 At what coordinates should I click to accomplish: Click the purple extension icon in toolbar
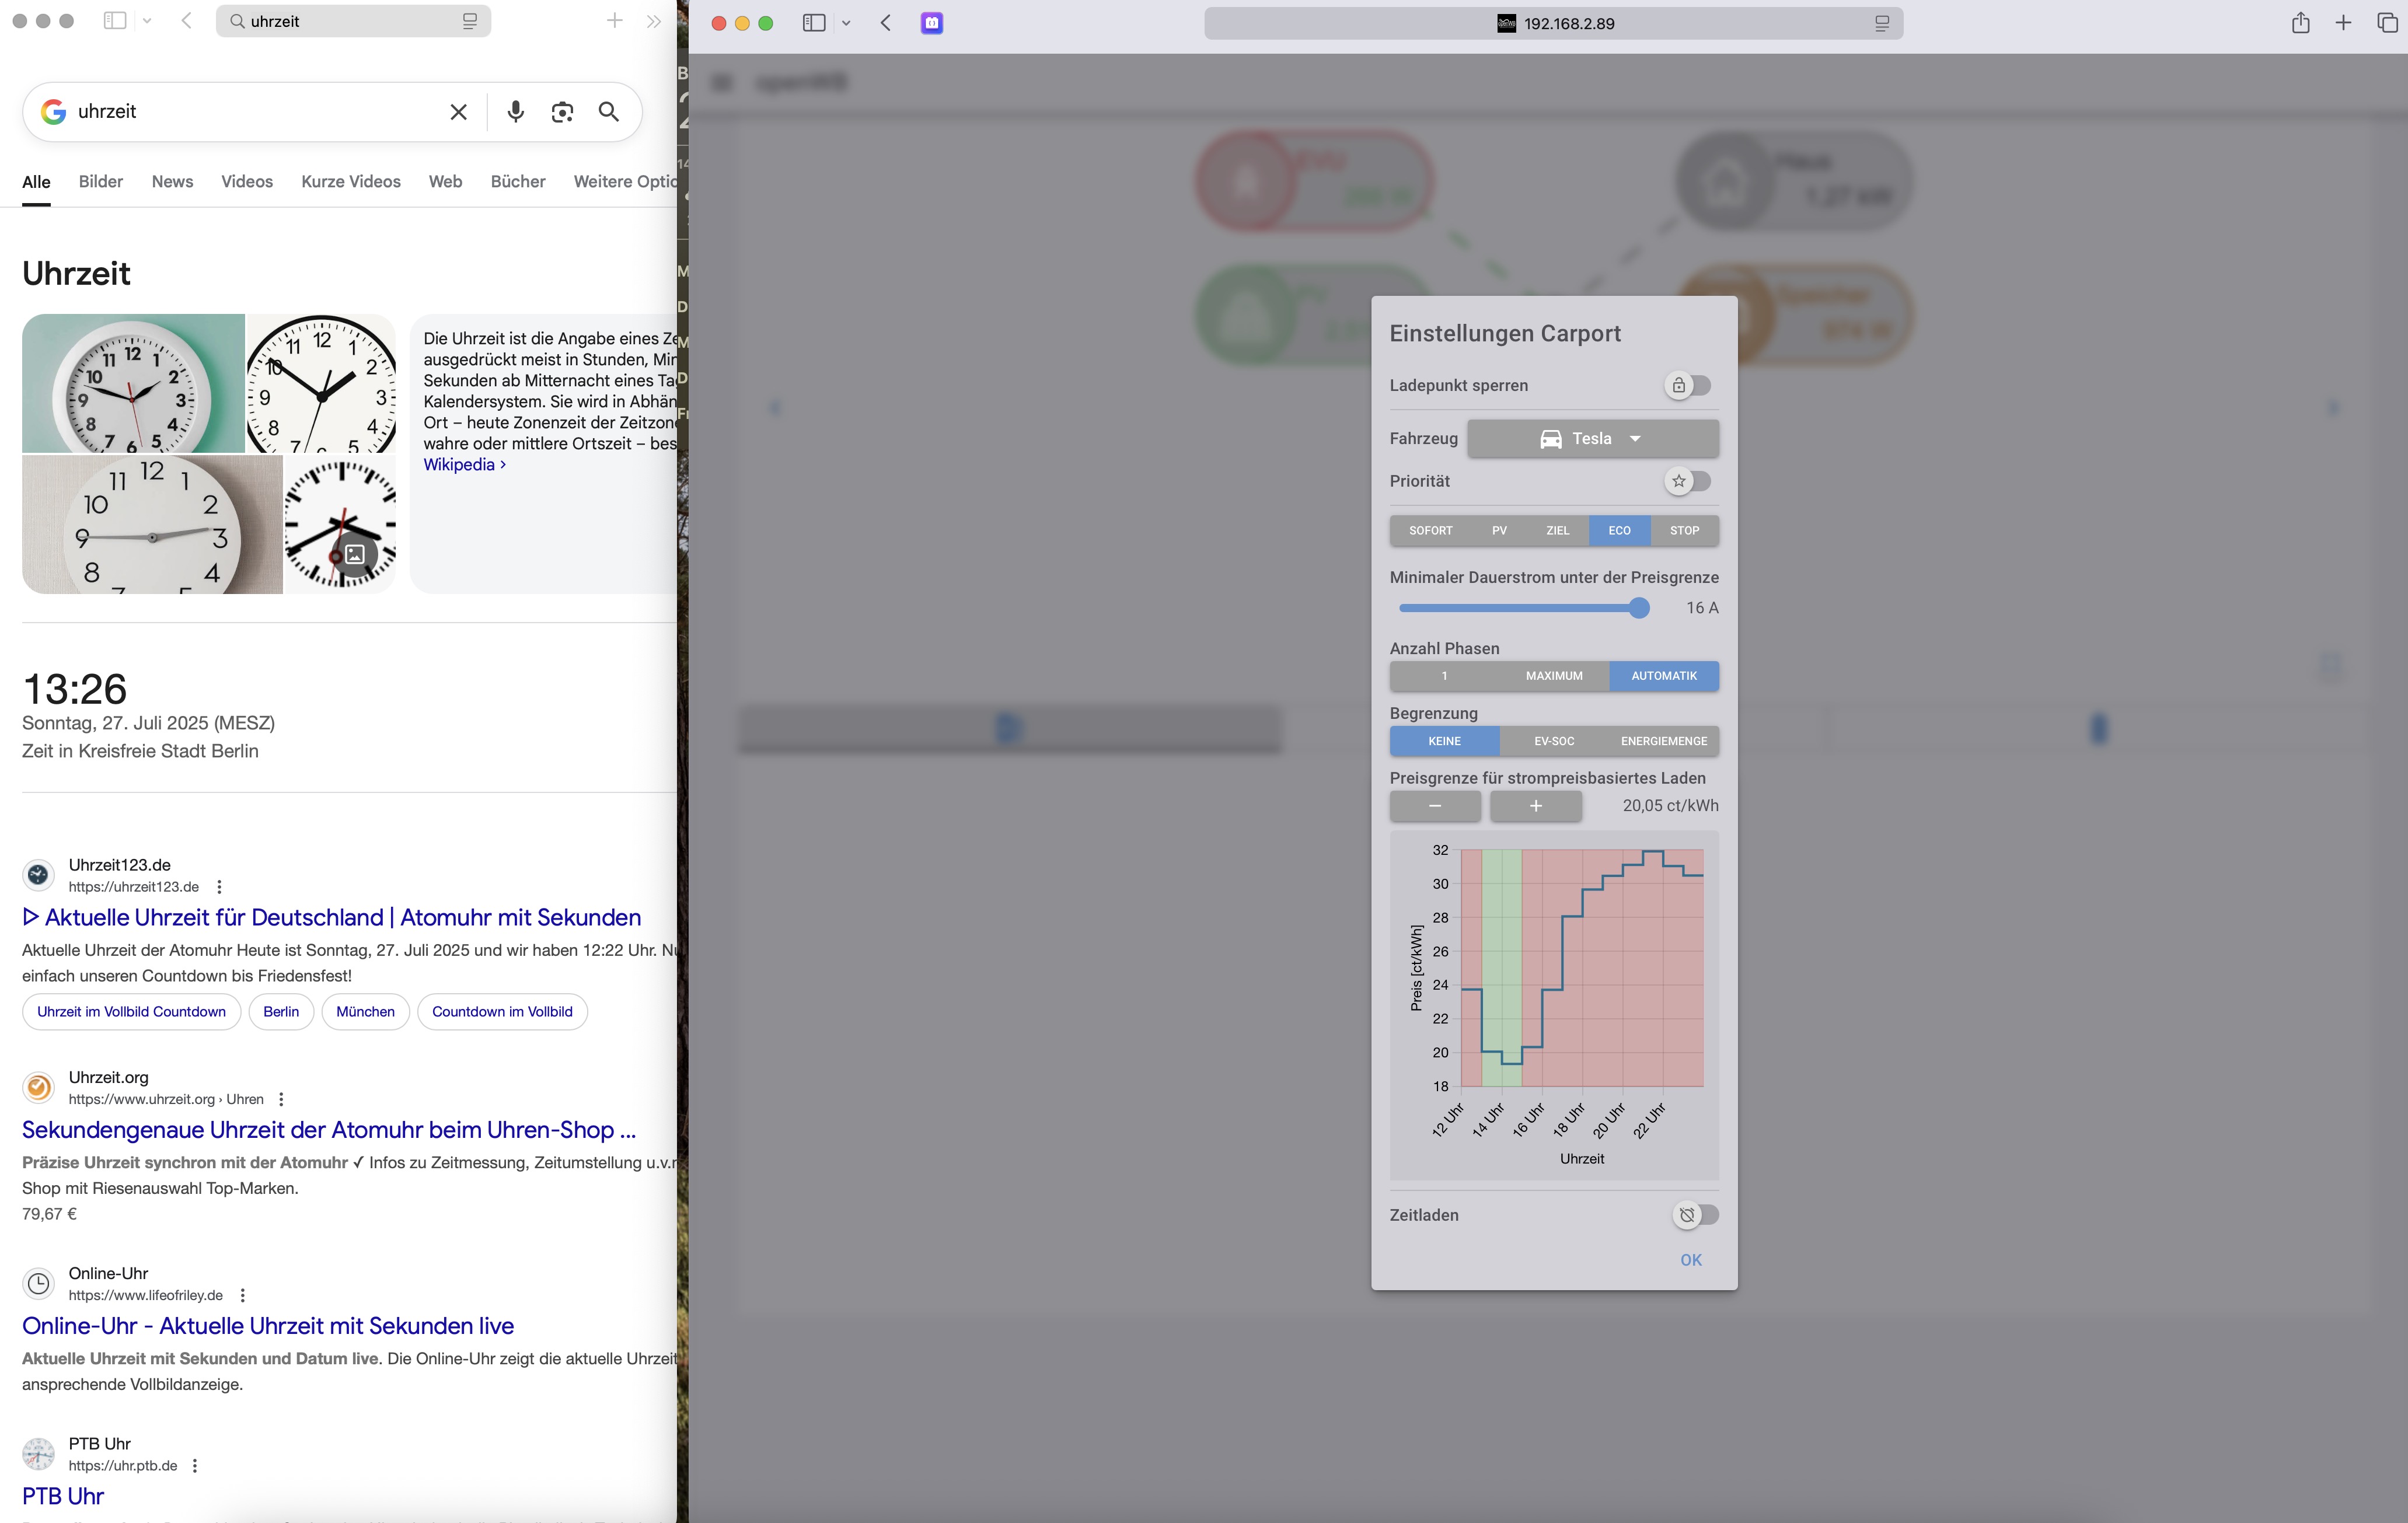click(931, 23)
